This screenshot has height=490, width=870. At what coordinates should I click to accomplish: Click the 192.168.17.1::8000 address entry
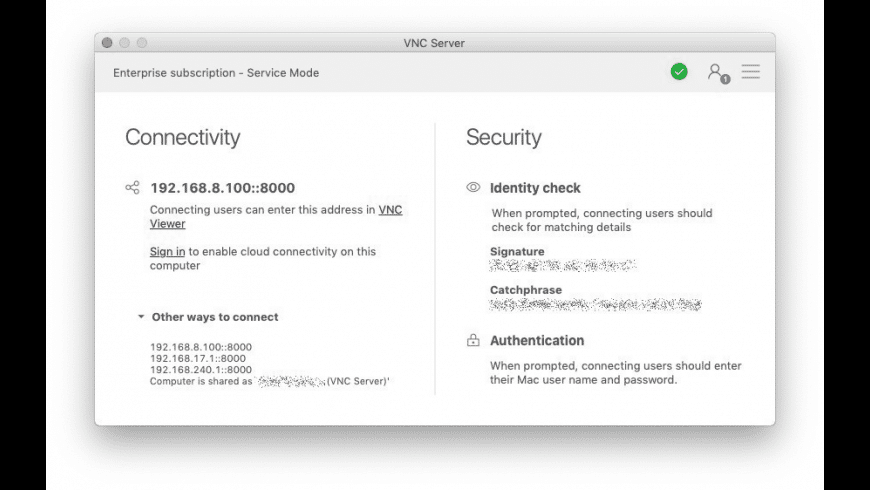[198, 358]
